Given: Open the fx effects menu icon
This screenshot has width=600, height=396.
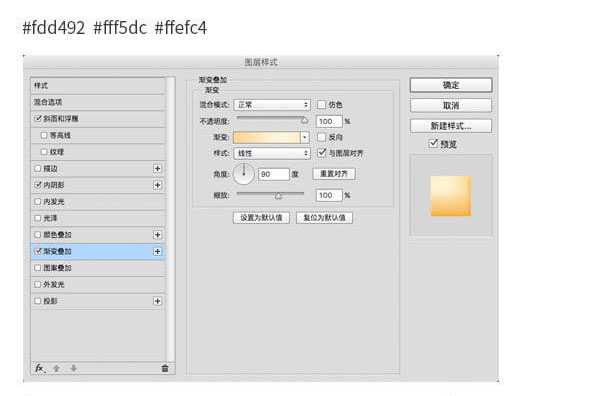Looking at the screenshot, I should click(x=40, y=368).
